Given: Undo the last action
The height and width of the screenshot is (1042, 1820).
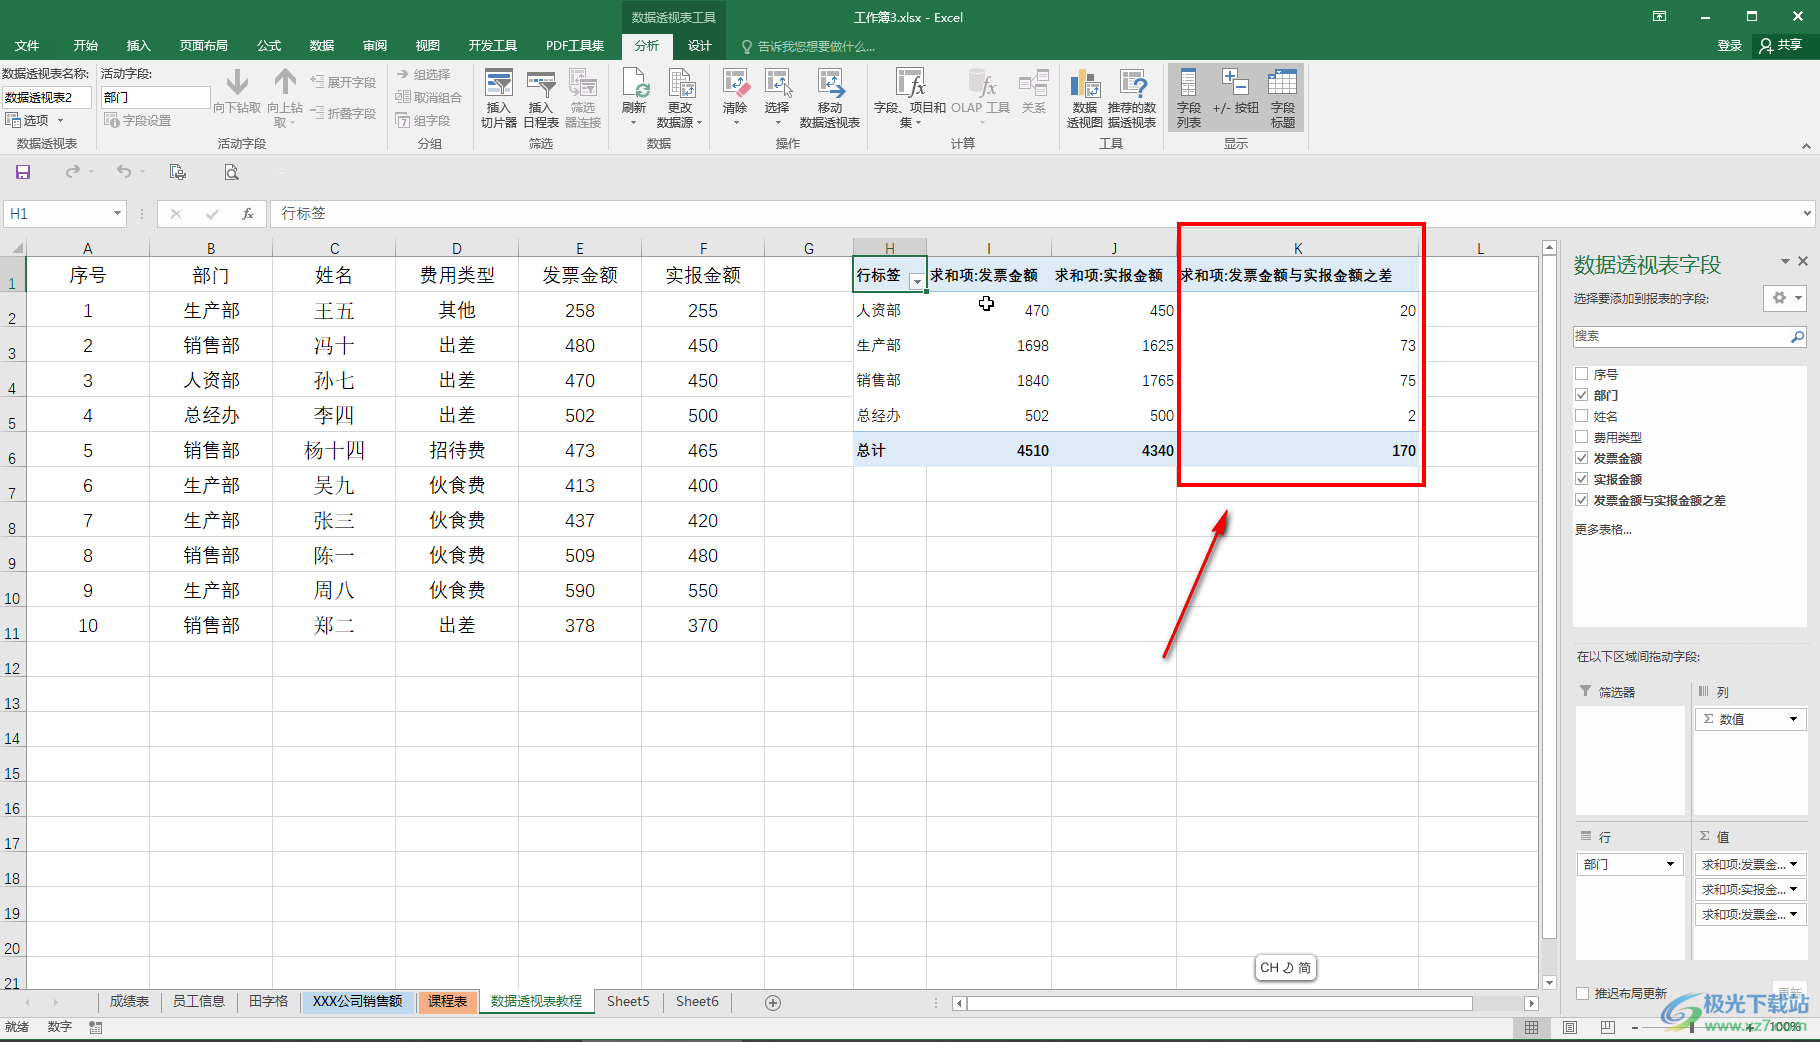Looking at the screenshot, I should coord(123,172).
